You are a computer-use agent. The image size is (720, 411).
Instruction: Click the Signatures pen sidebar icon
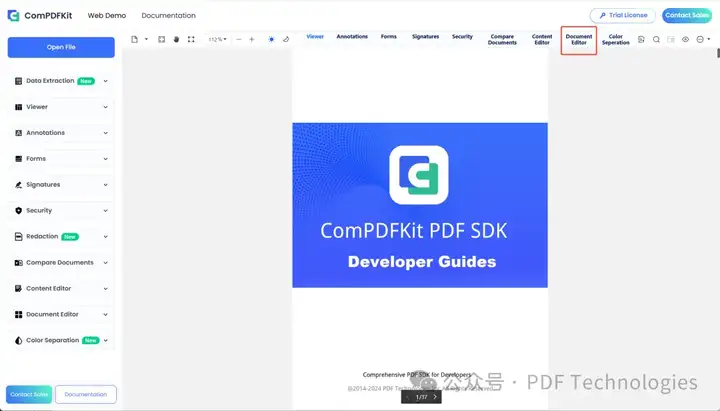tap(18, 185)
